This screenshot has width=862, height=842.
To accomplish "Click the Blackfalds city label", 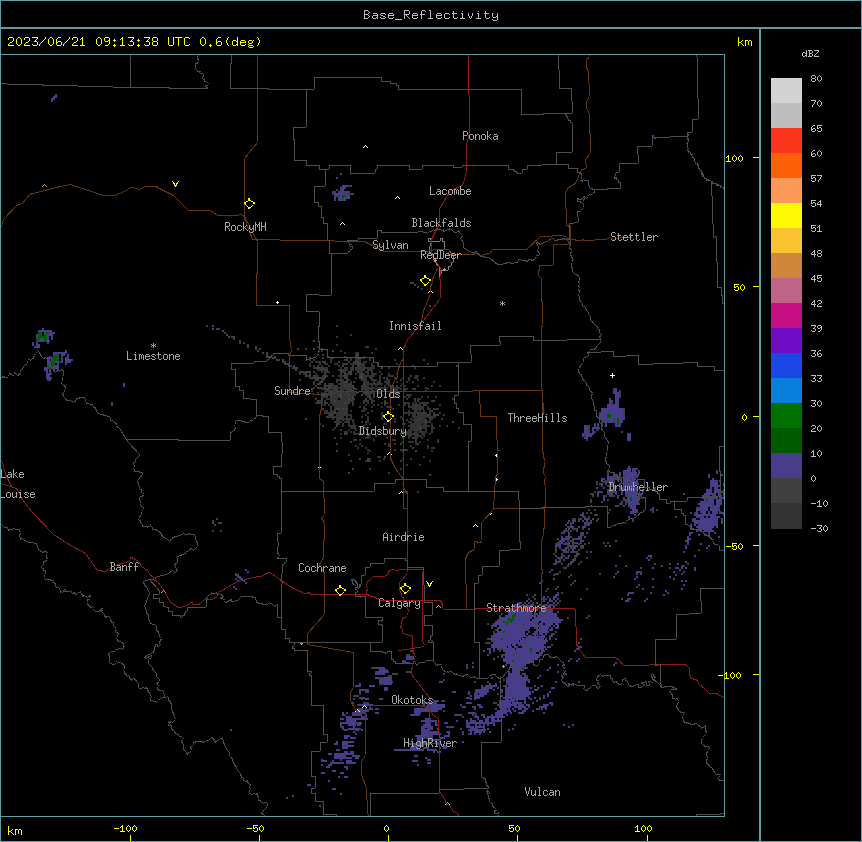I will (441, 223).
